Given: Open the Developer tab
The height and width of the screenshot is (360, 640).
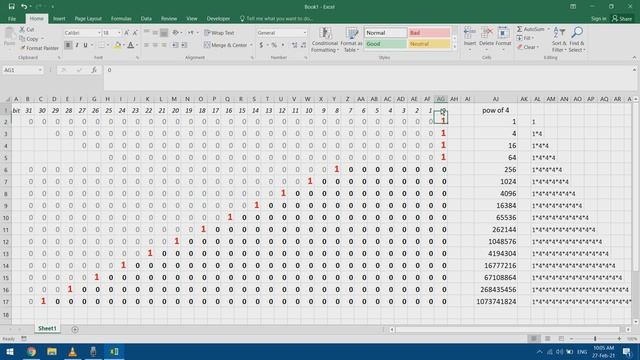Looking at the screenshot, I should tap(218, 19).
